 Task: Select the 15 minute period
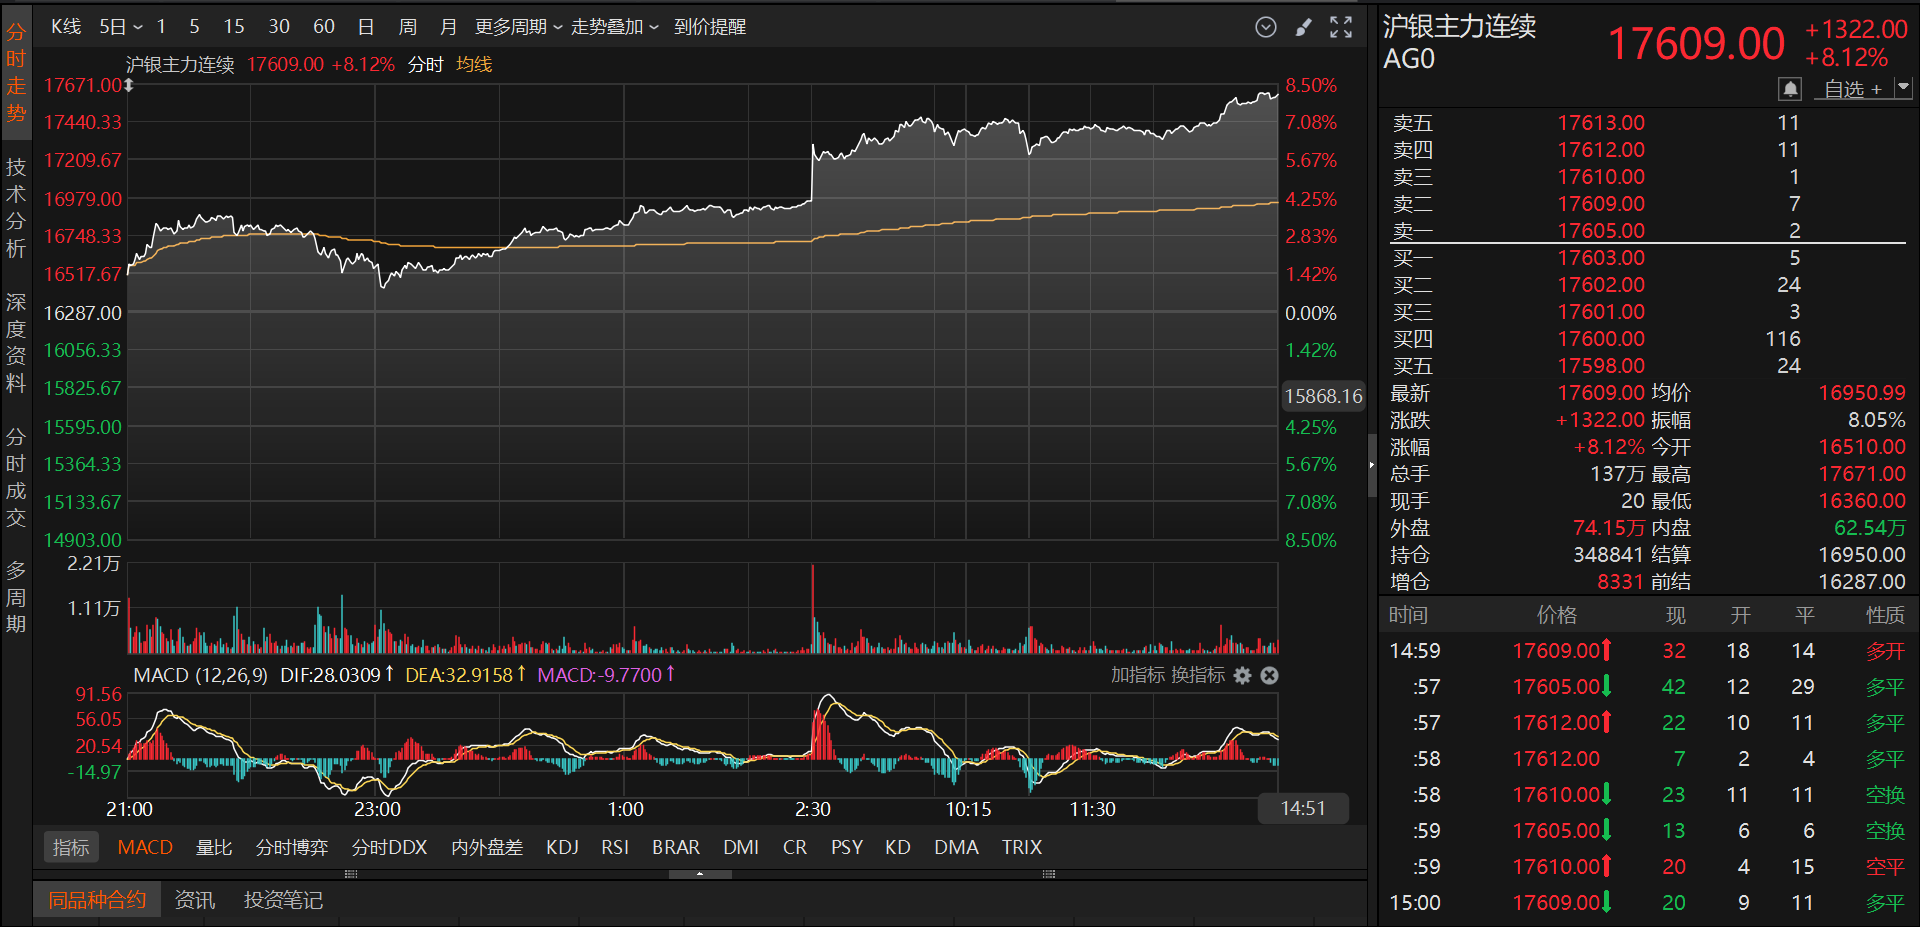[234, 27]
